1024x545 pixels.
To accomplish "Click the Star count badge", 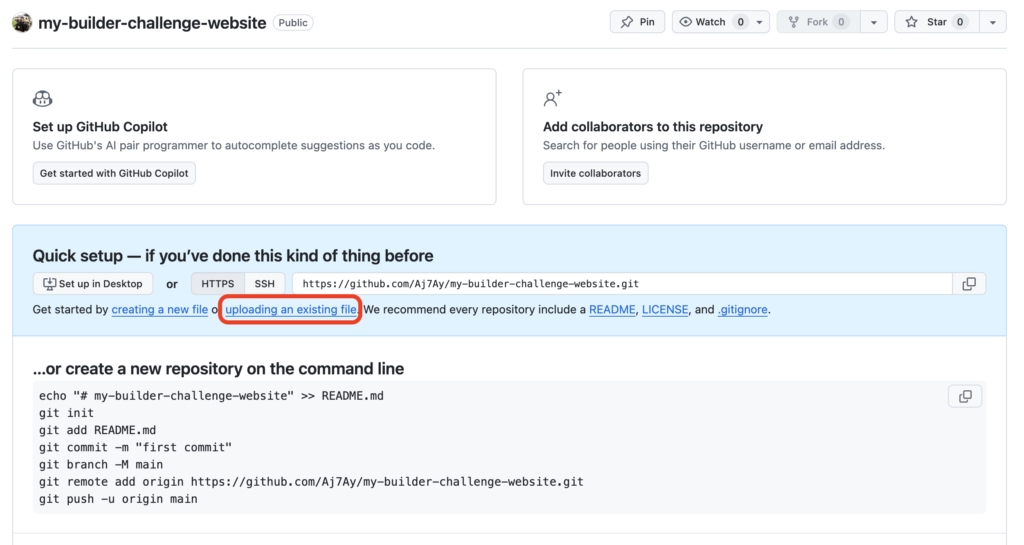I will pos(960,22).
